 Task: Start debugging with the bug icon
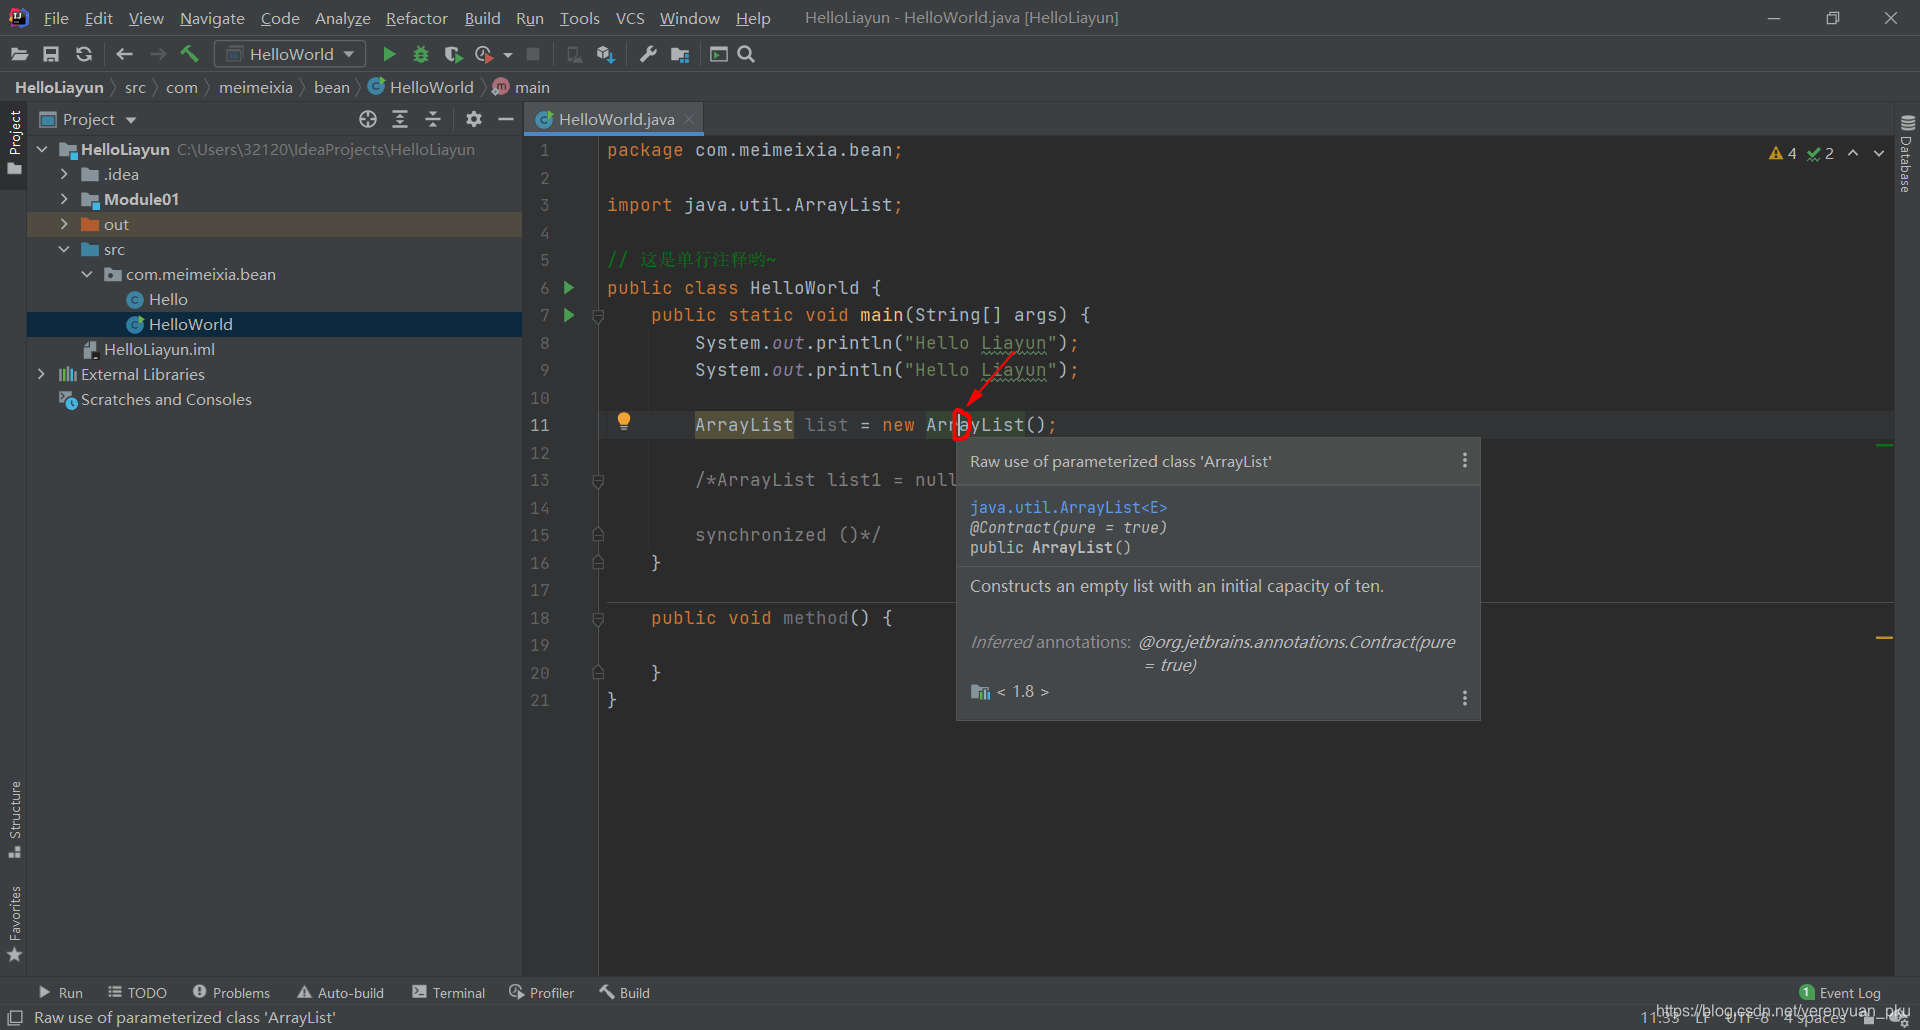point(421,54)
